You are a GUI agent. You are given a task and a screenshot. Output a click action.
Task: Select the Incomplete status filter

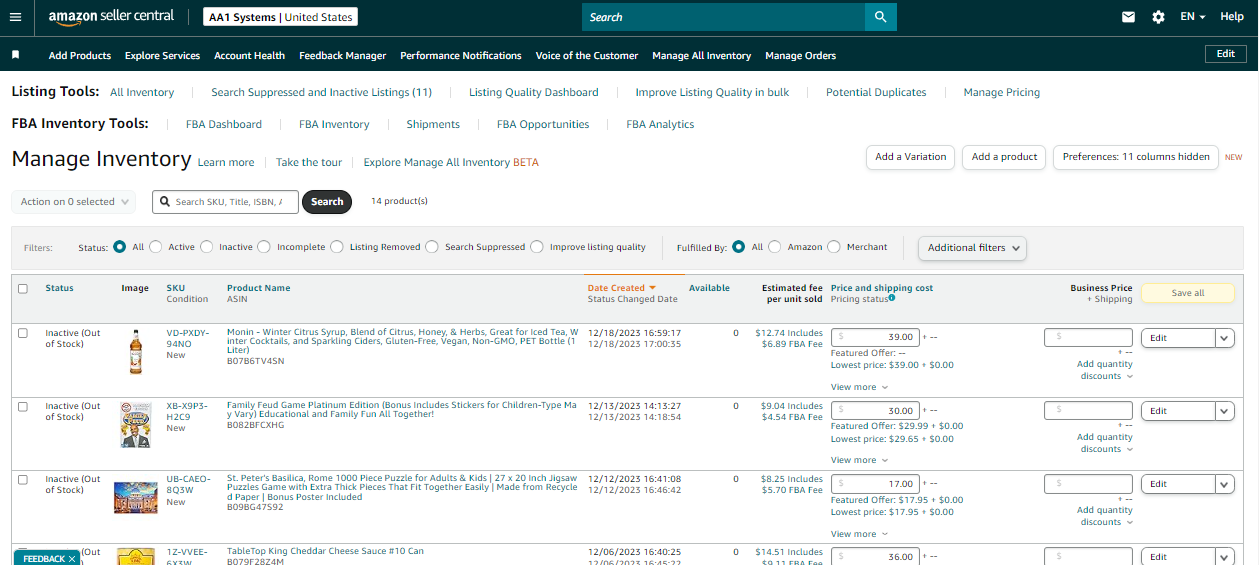pos(264,247)
